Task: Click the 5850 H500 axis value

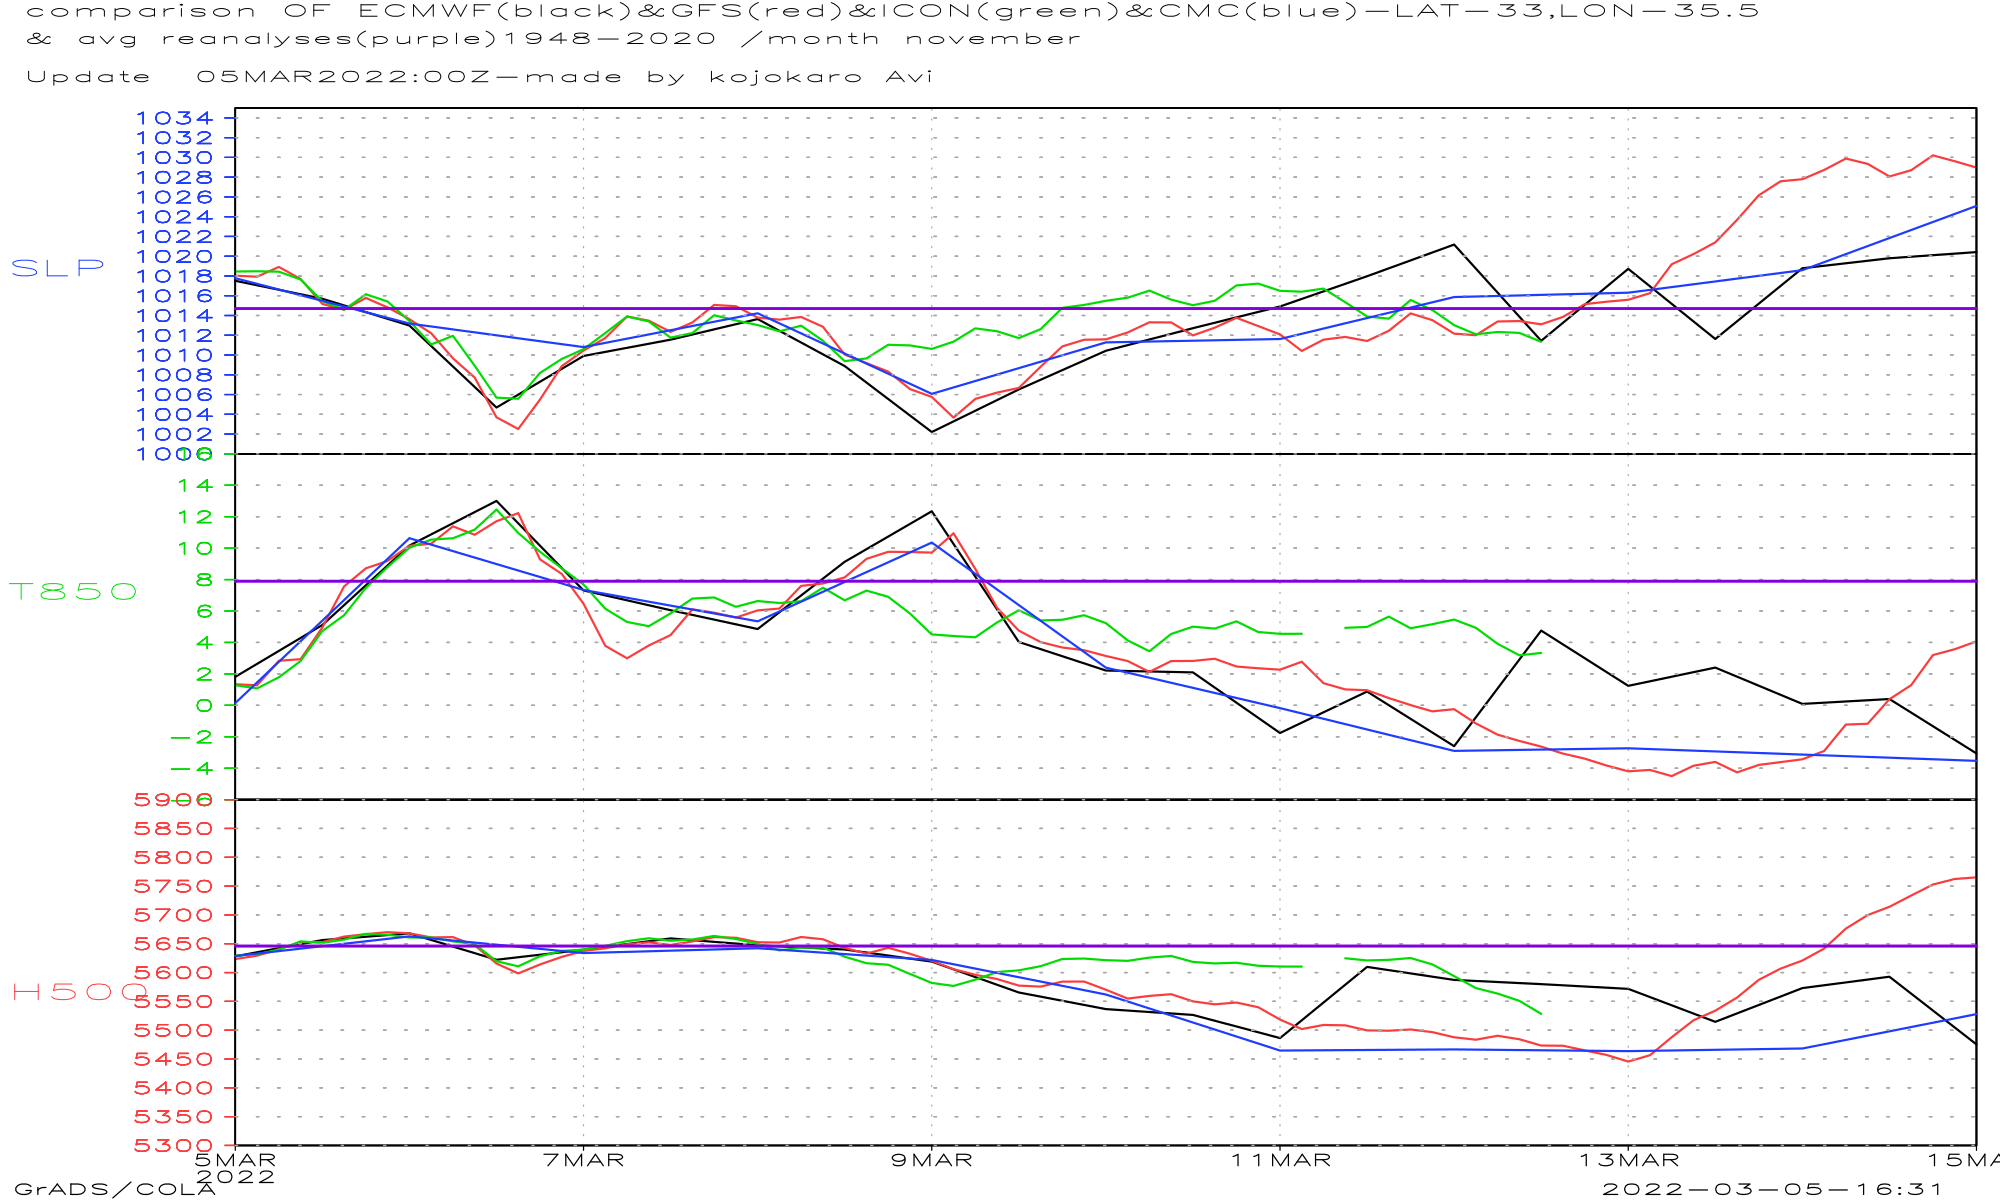Action: pos(175,829)
